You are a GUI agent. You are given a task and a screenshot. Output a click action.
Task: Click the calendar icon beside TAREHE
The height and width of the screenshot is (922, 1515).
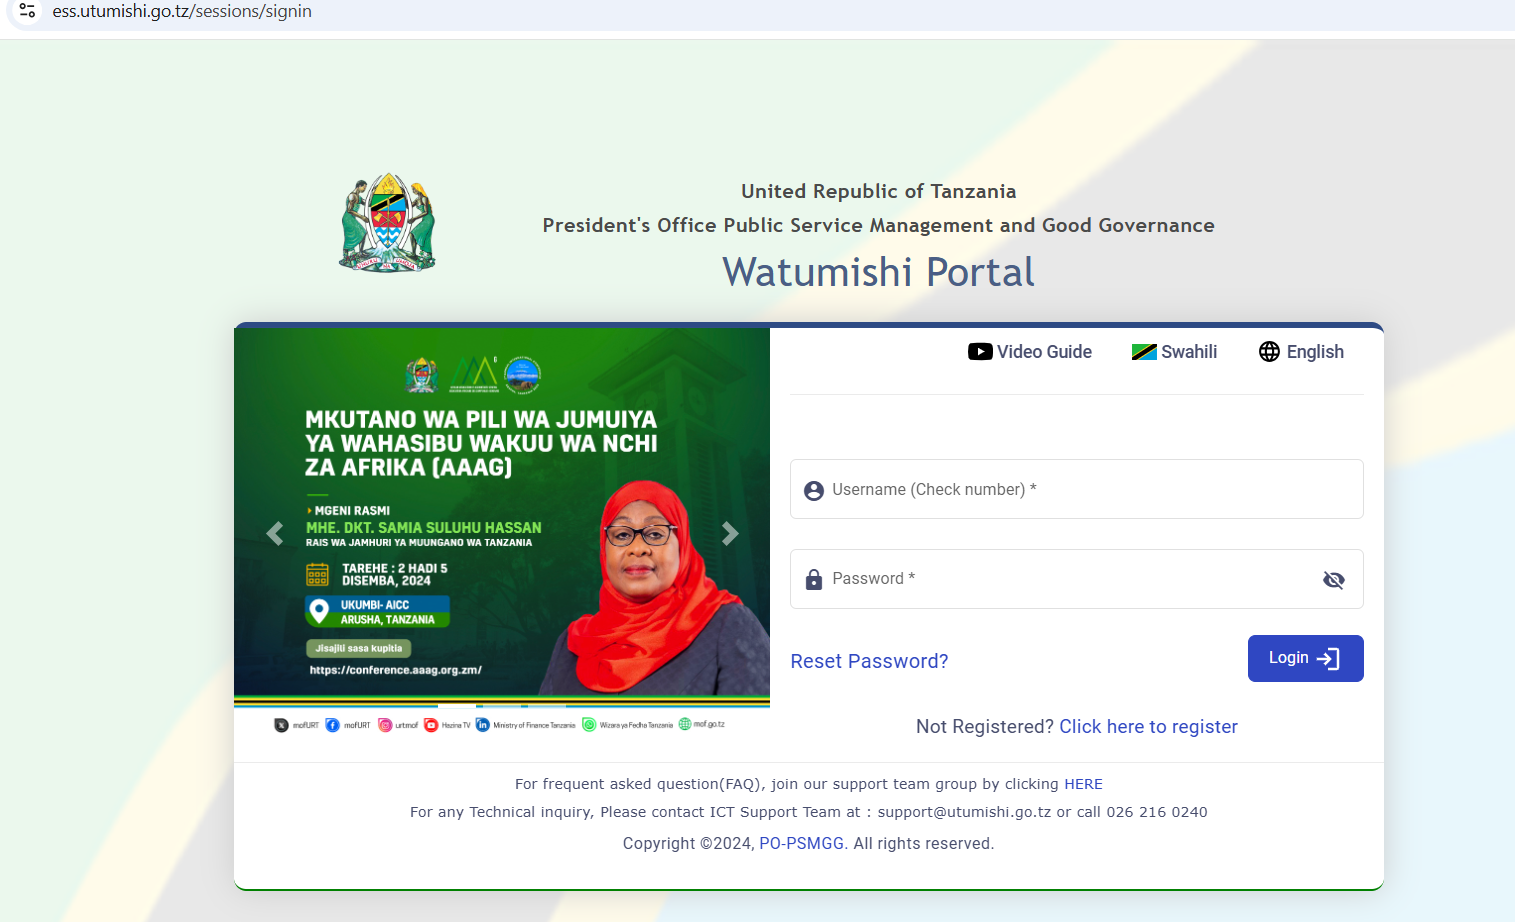[x=317, y=574]
